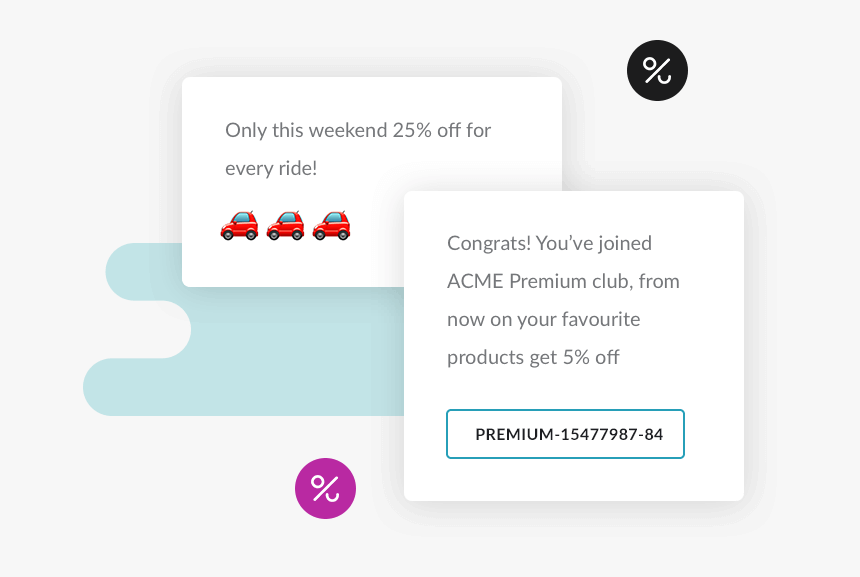Click the word "from" after Premium club

658,281
